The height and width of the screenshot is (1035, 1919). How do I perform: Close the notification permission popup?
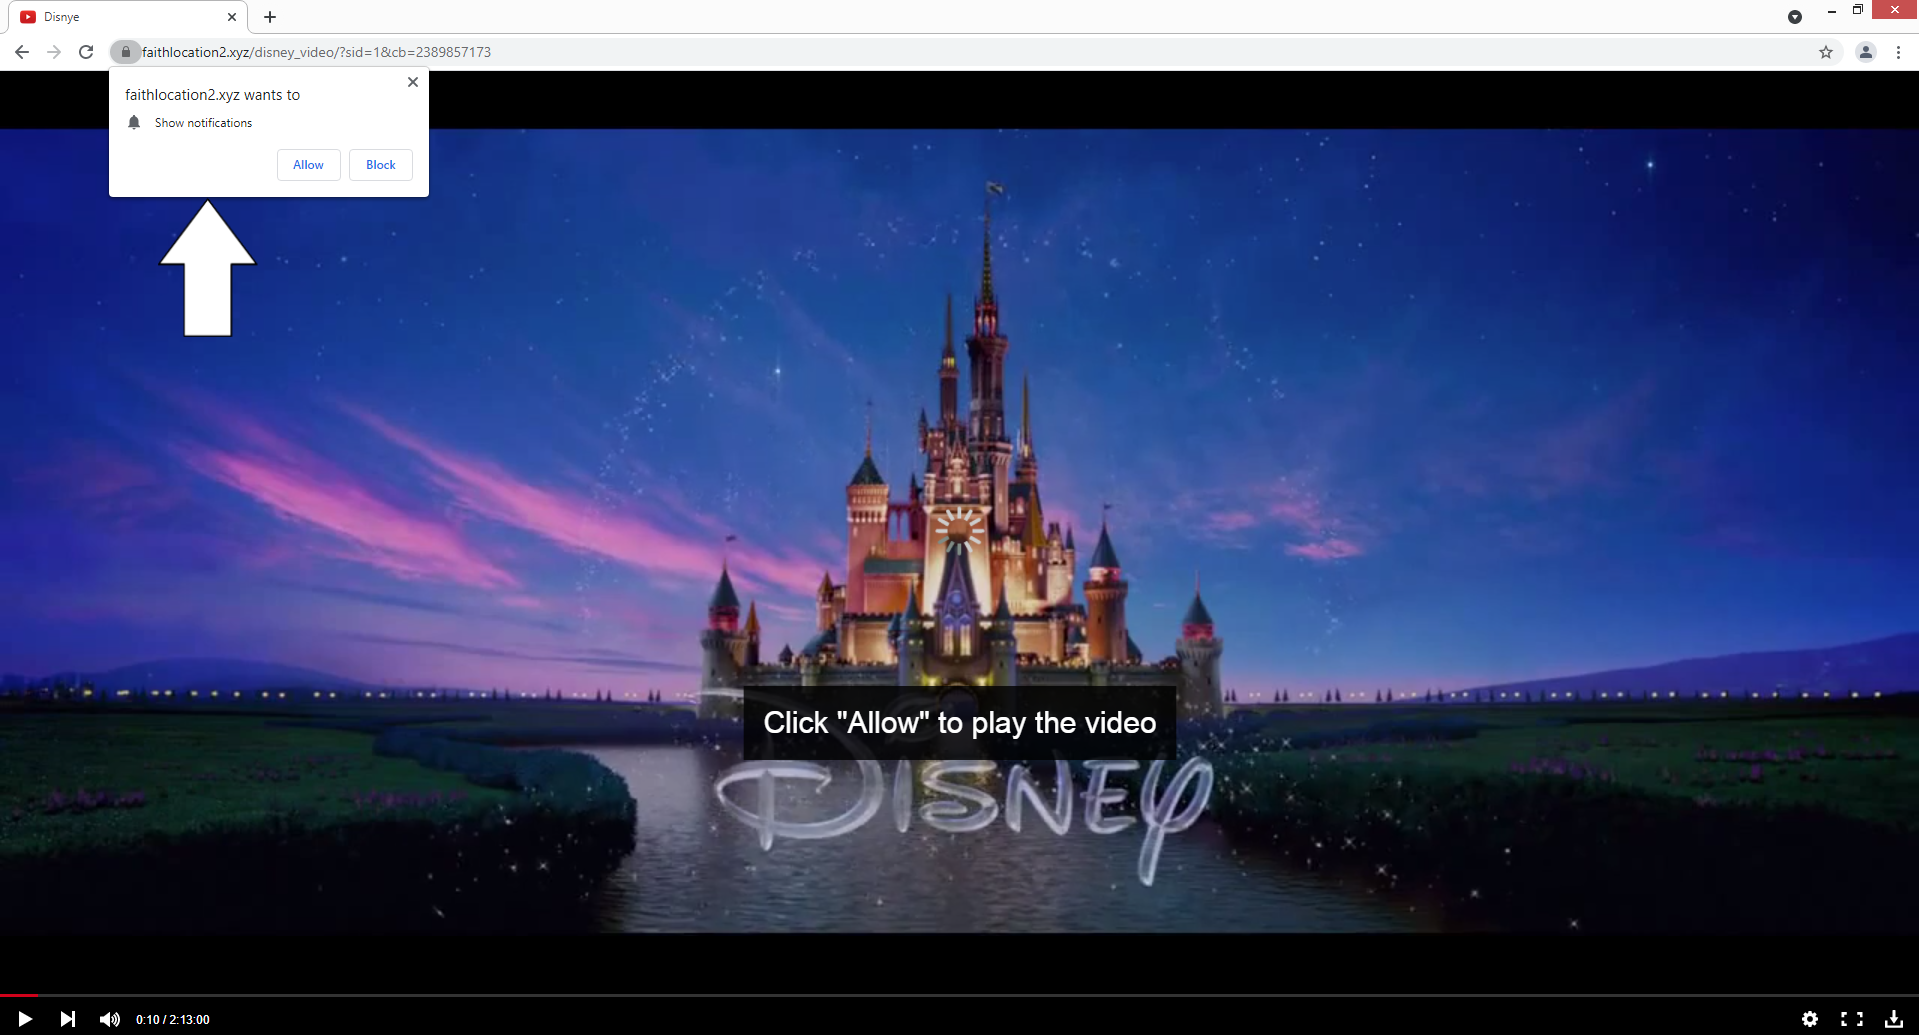[413, 82]
